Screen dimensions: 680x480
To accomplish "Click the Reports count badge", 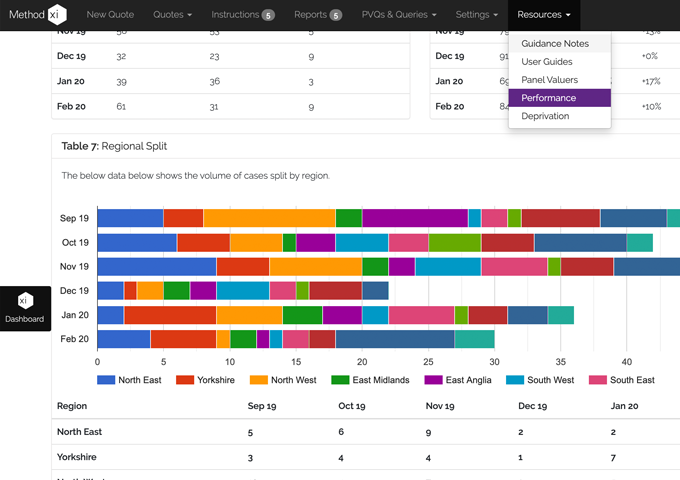I will pos(335,16).
